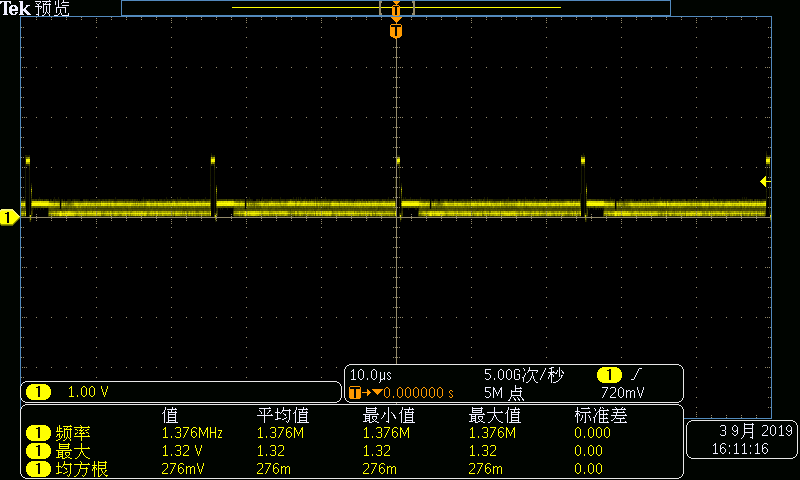Click the date 3 9月 2019
800x480 pixels.
(x=756, y=431)
